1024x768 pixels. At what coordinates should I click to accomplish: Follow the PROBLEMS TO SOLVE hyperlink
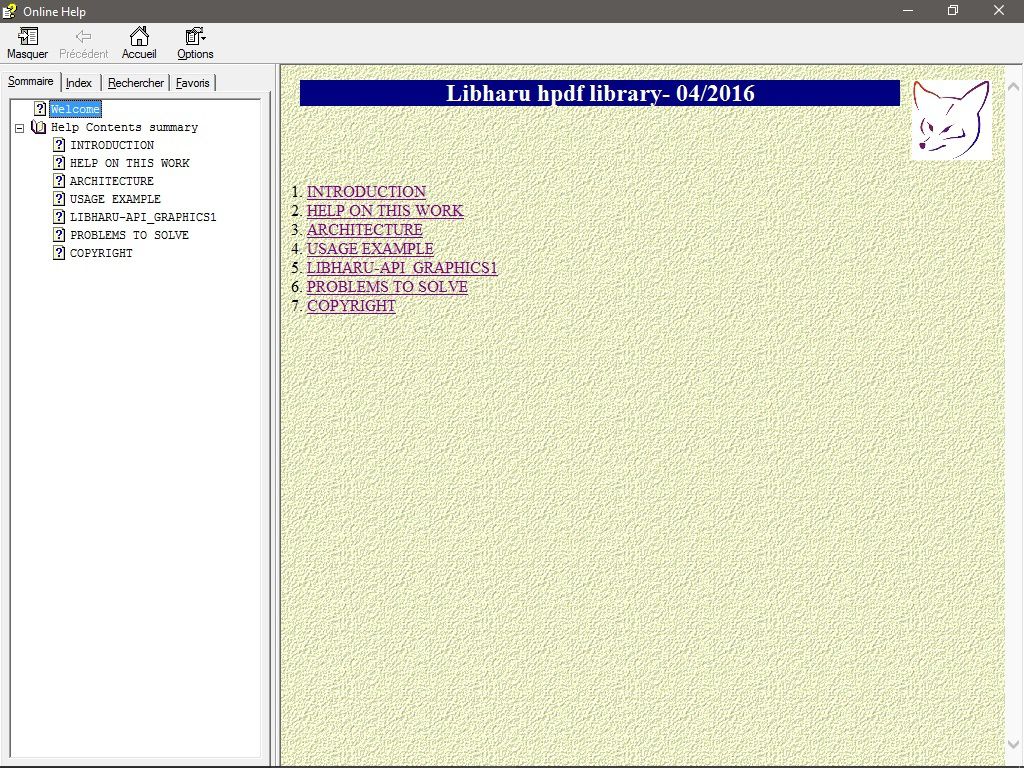387,287
